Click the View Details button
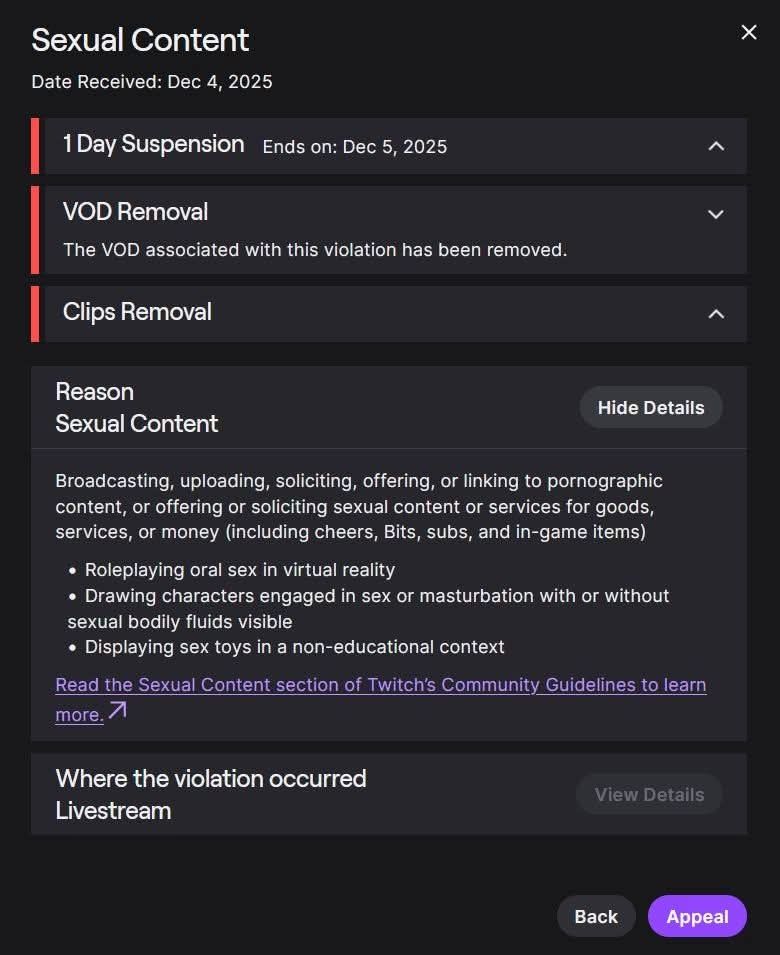This screenshot has height=955, width=780. (650, 794)
